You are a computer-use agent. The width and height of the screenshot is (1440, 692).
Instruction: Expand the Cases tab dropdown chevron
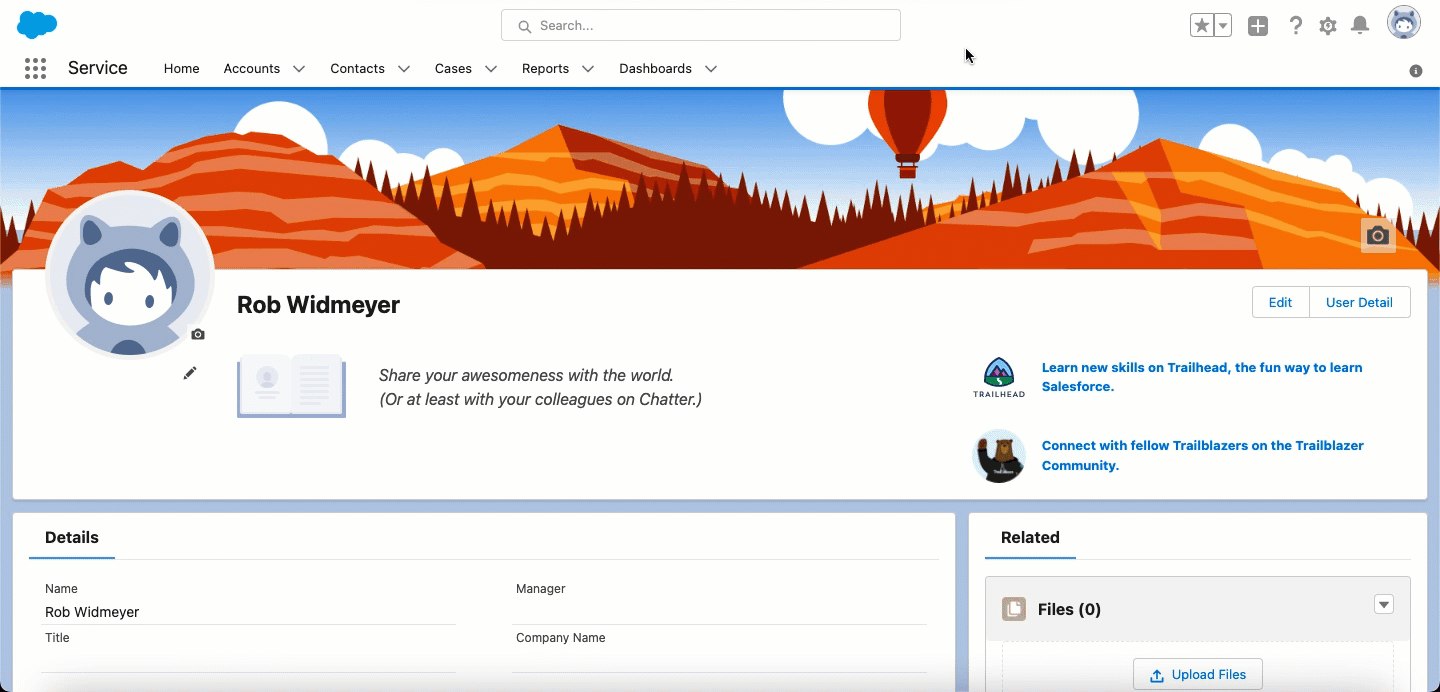click(x=491, y=69)
